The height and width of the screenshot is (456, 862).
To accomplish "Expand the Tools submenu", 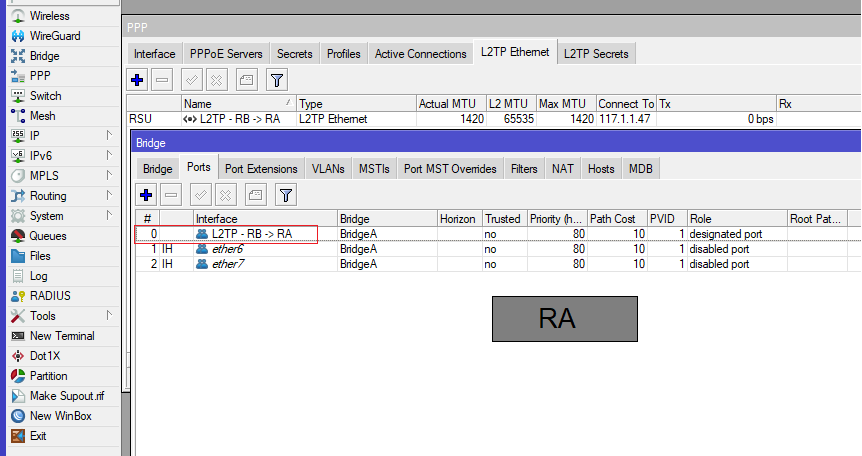I will 109,316.
